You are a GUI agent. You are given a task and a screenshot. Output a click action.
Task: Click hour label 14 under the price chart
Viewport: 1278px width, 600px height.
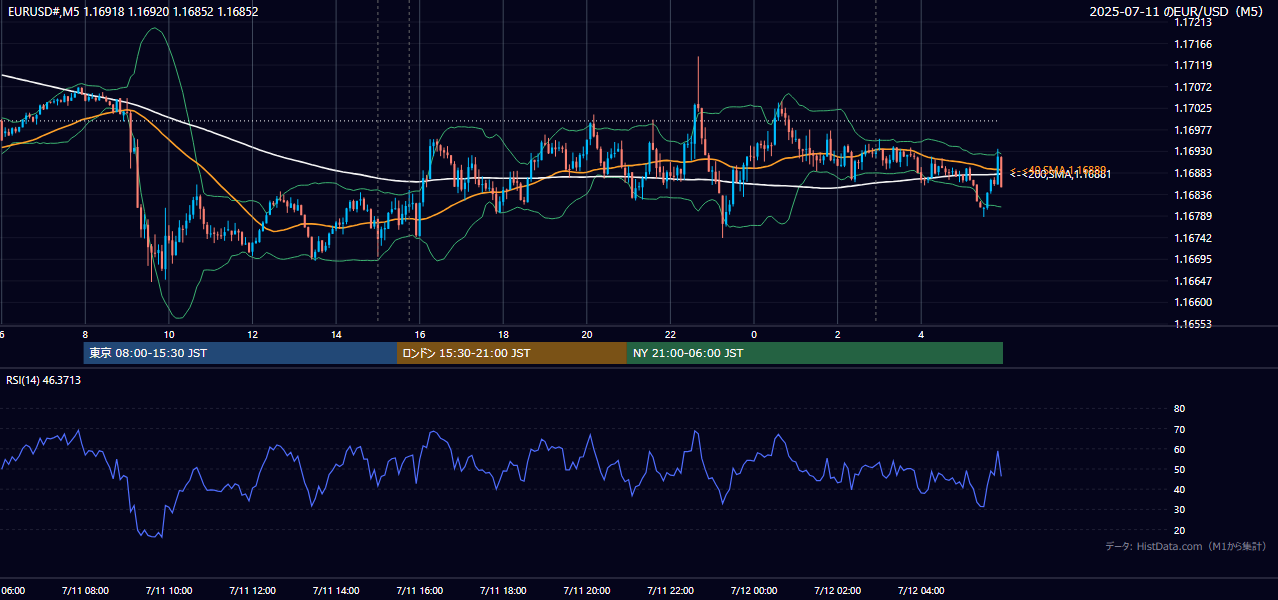(336, 334)
